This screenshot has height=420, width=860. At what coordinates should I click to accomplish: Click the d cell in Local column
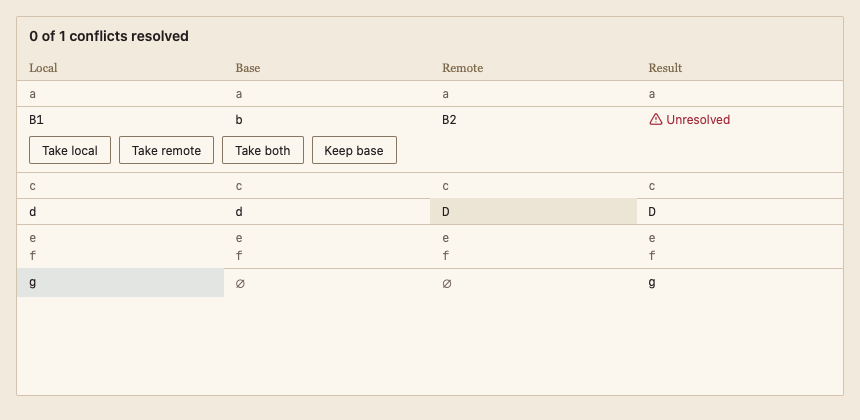[120, 212]
